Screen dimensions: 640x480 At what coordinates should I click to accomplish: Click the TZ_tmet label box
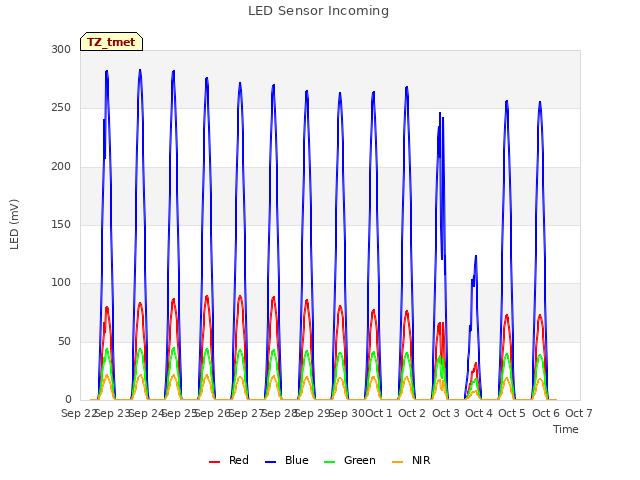pos(111,42)
